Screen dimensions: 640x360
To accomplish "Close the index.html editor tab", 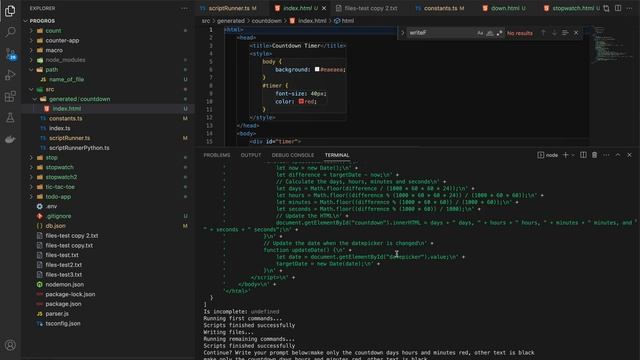I will [x=324, y=8].
